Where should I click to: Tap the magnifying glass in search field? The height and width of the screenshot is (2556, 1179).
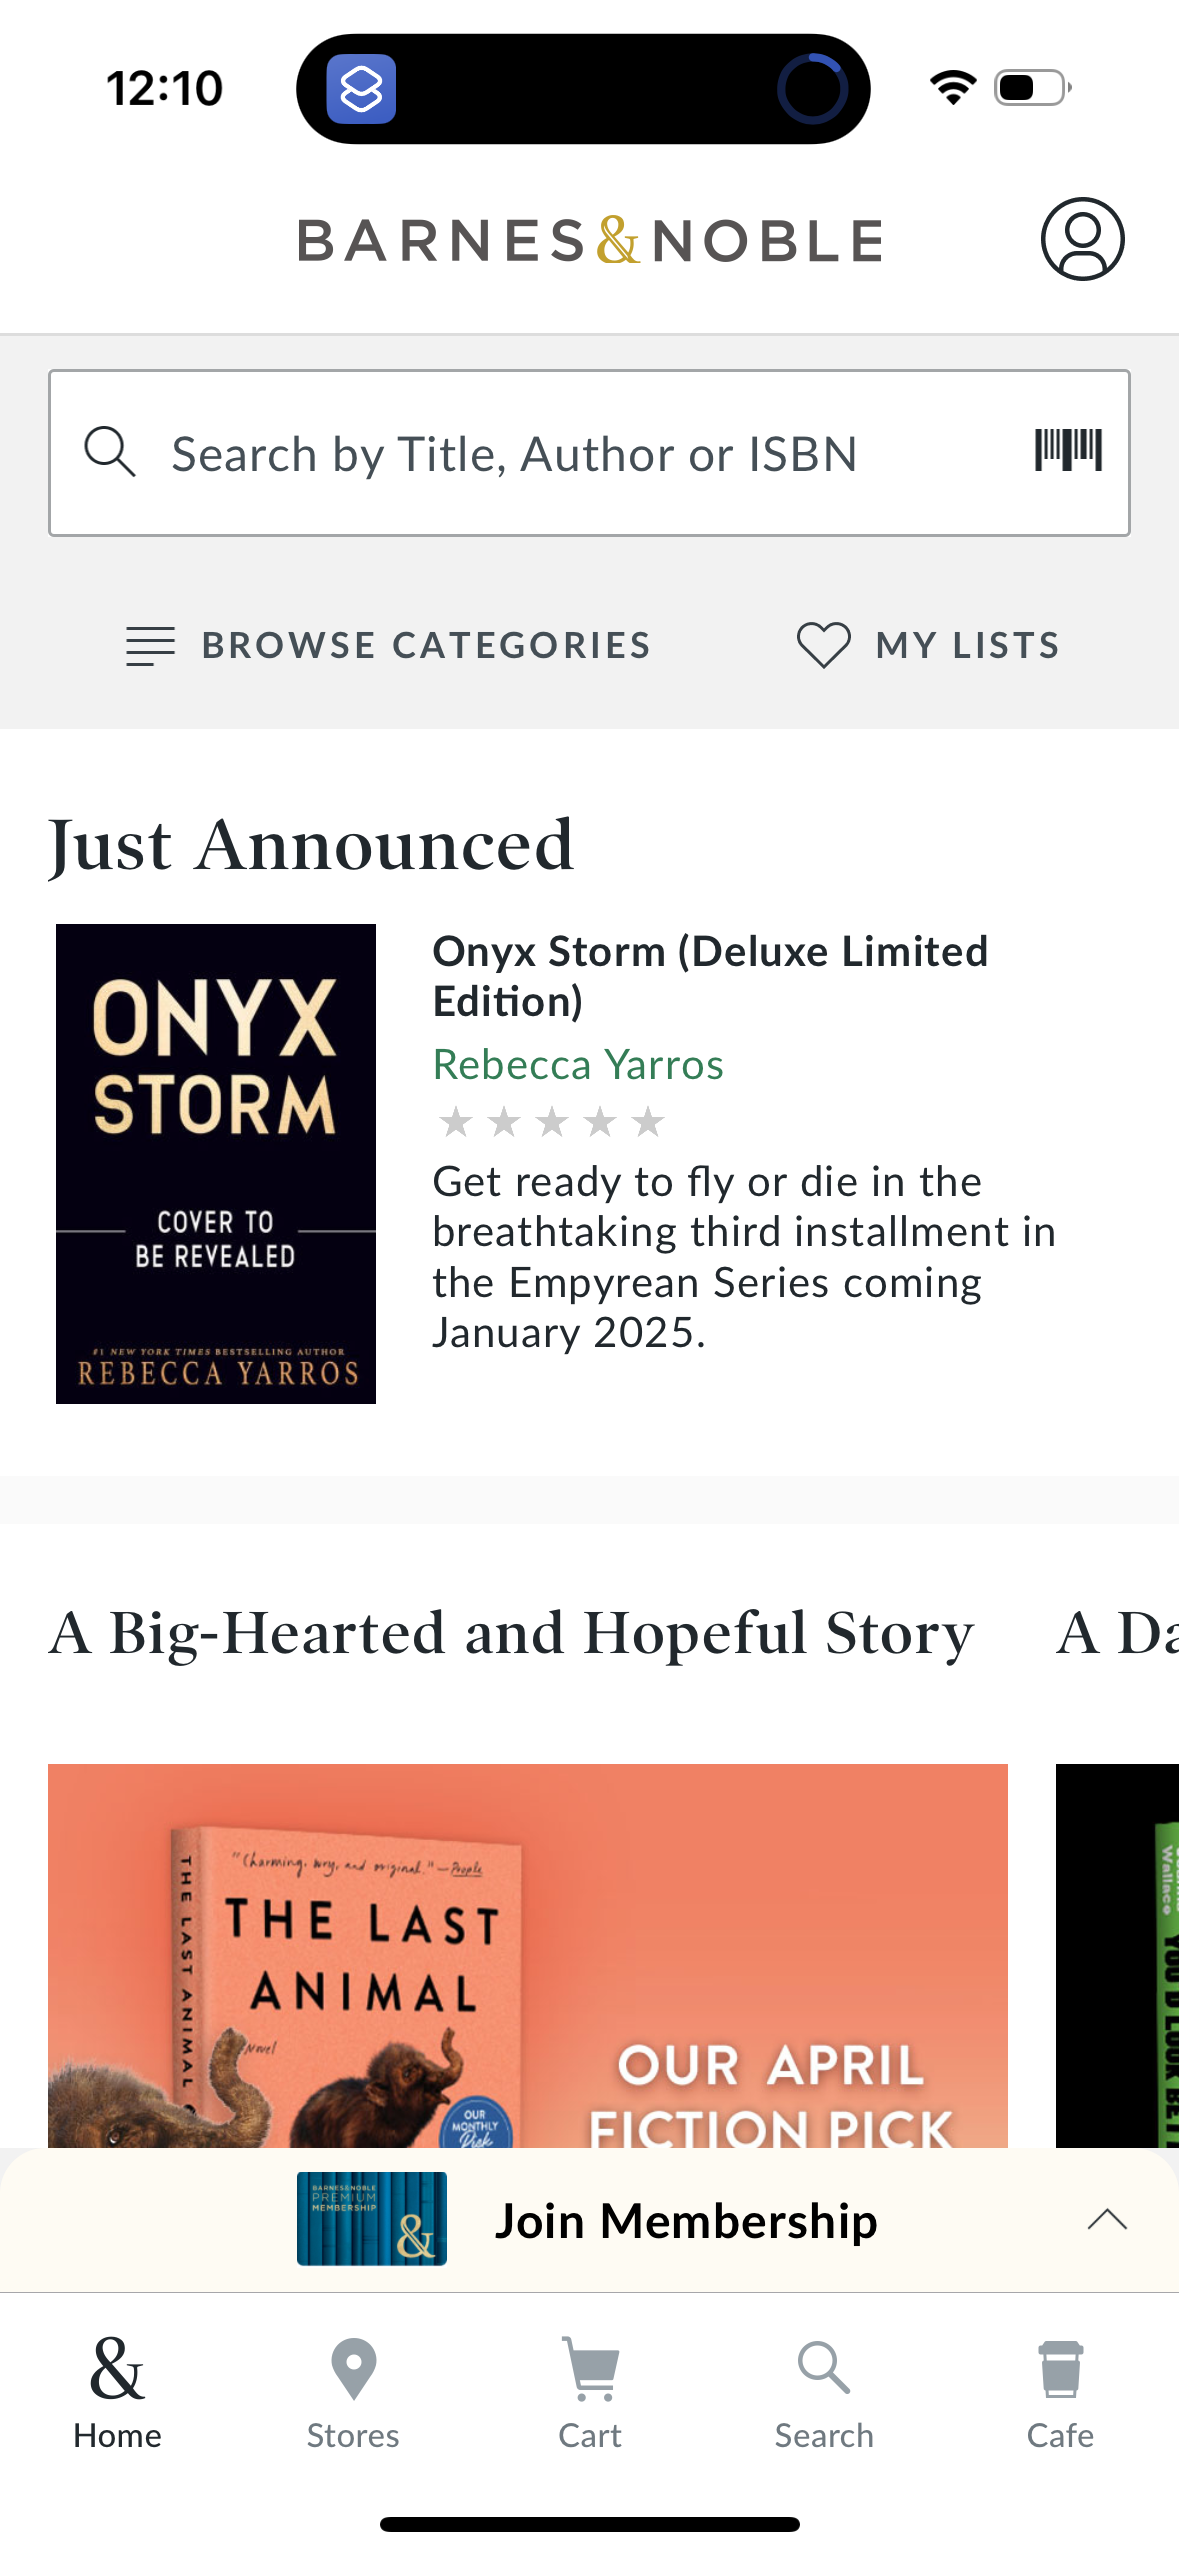(x=109, y=452)
